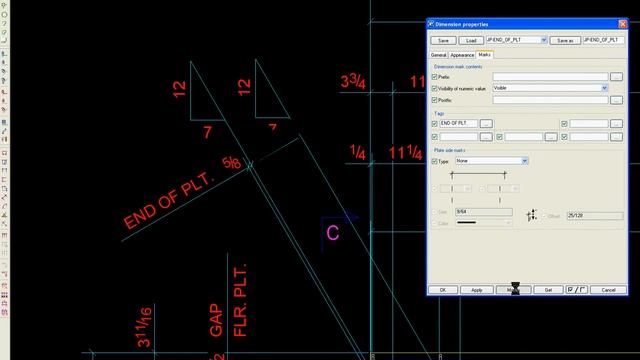640x360 pixels.
Task: Click the Postfix text field
Action: [550, 100]
